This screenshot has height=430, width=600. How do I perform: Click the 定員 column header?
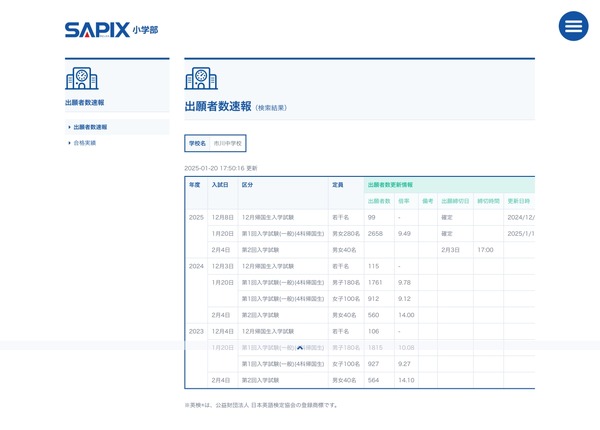[x=338, y=185]
